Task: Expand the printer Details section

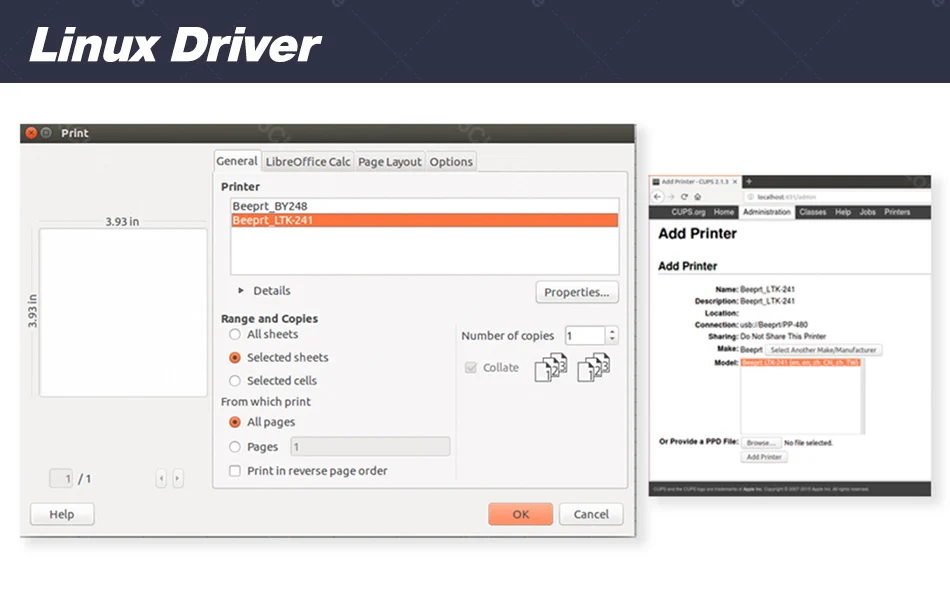Action: pos(241,291)
